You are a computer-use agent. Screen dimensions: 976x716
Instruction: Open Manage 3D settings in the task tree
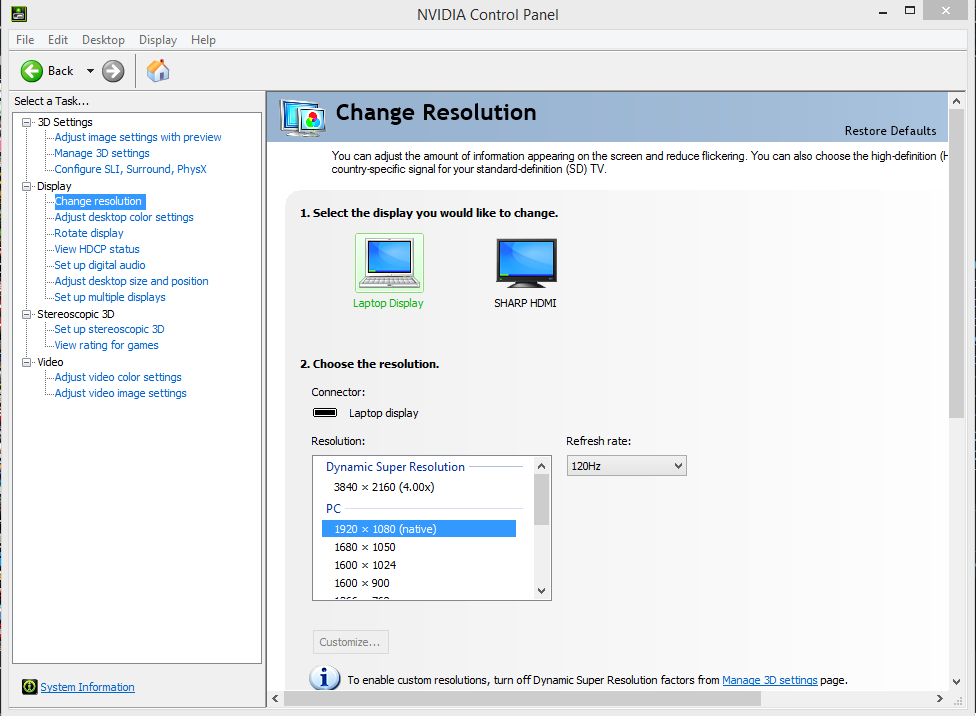coord(101,153)
